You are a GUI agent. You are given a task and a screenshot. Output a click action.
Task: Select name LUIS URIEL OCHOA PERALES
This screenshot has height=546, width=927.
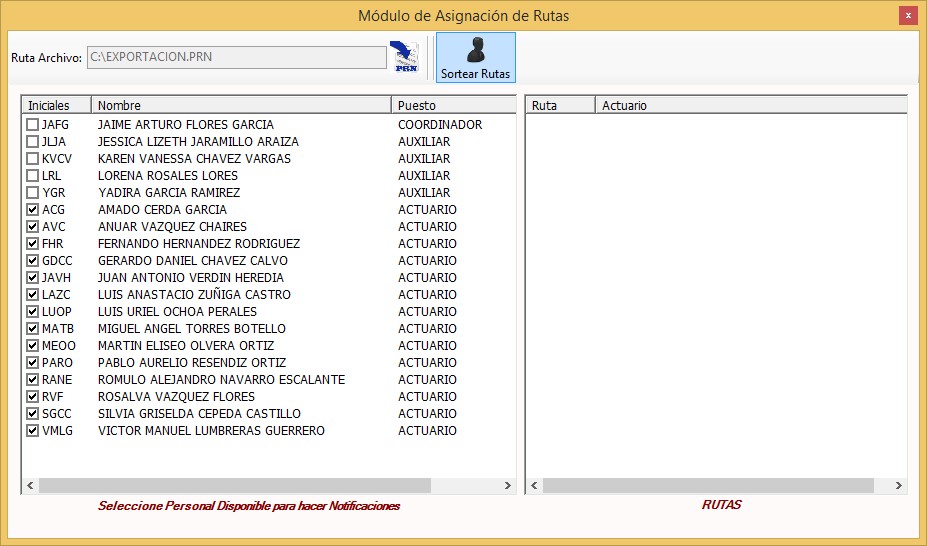(177, 311)
